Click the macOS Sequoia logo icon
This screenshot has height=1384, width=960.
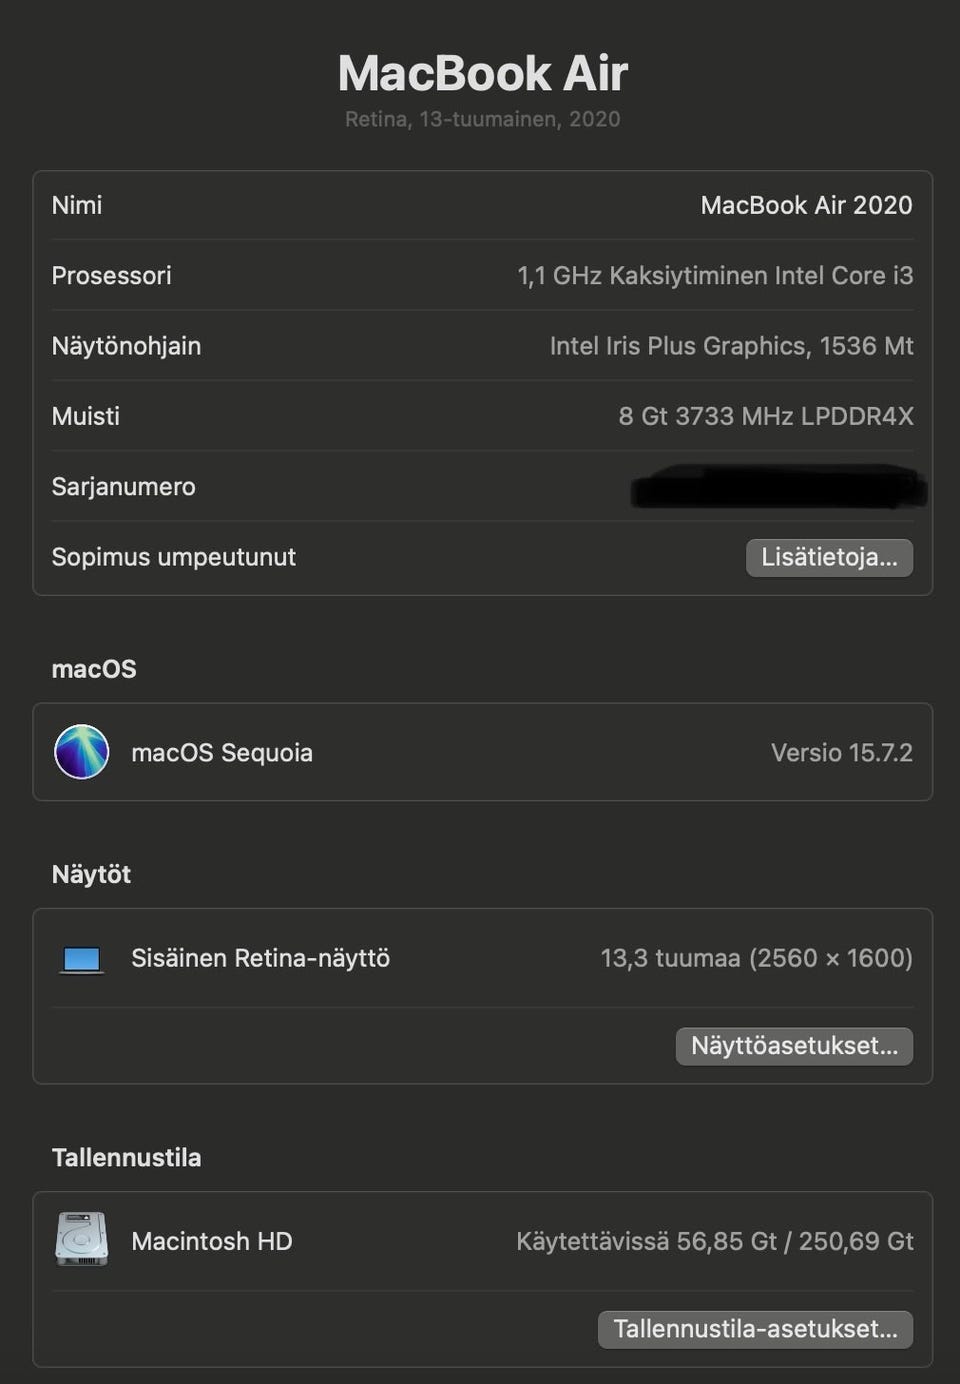[x=81, y=752]
